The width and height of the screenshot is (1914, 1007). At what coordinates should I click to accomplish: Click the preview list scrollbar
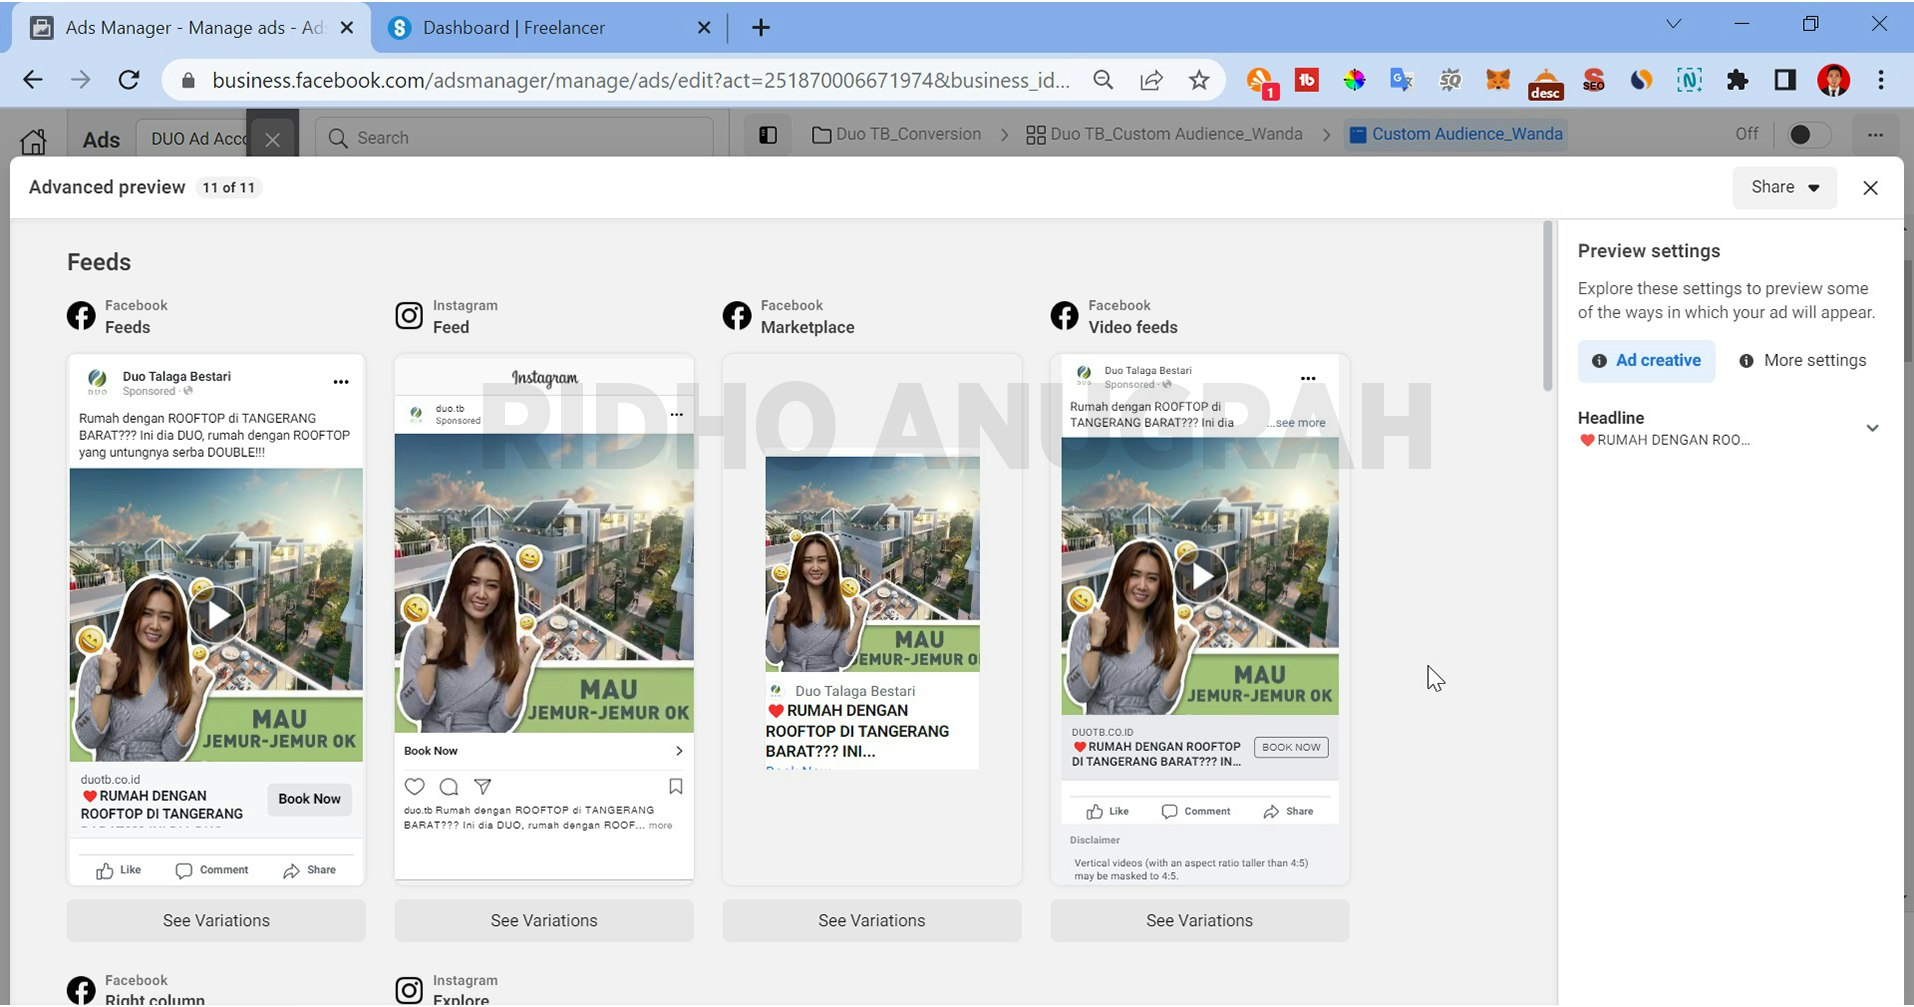coord(1547,305)
